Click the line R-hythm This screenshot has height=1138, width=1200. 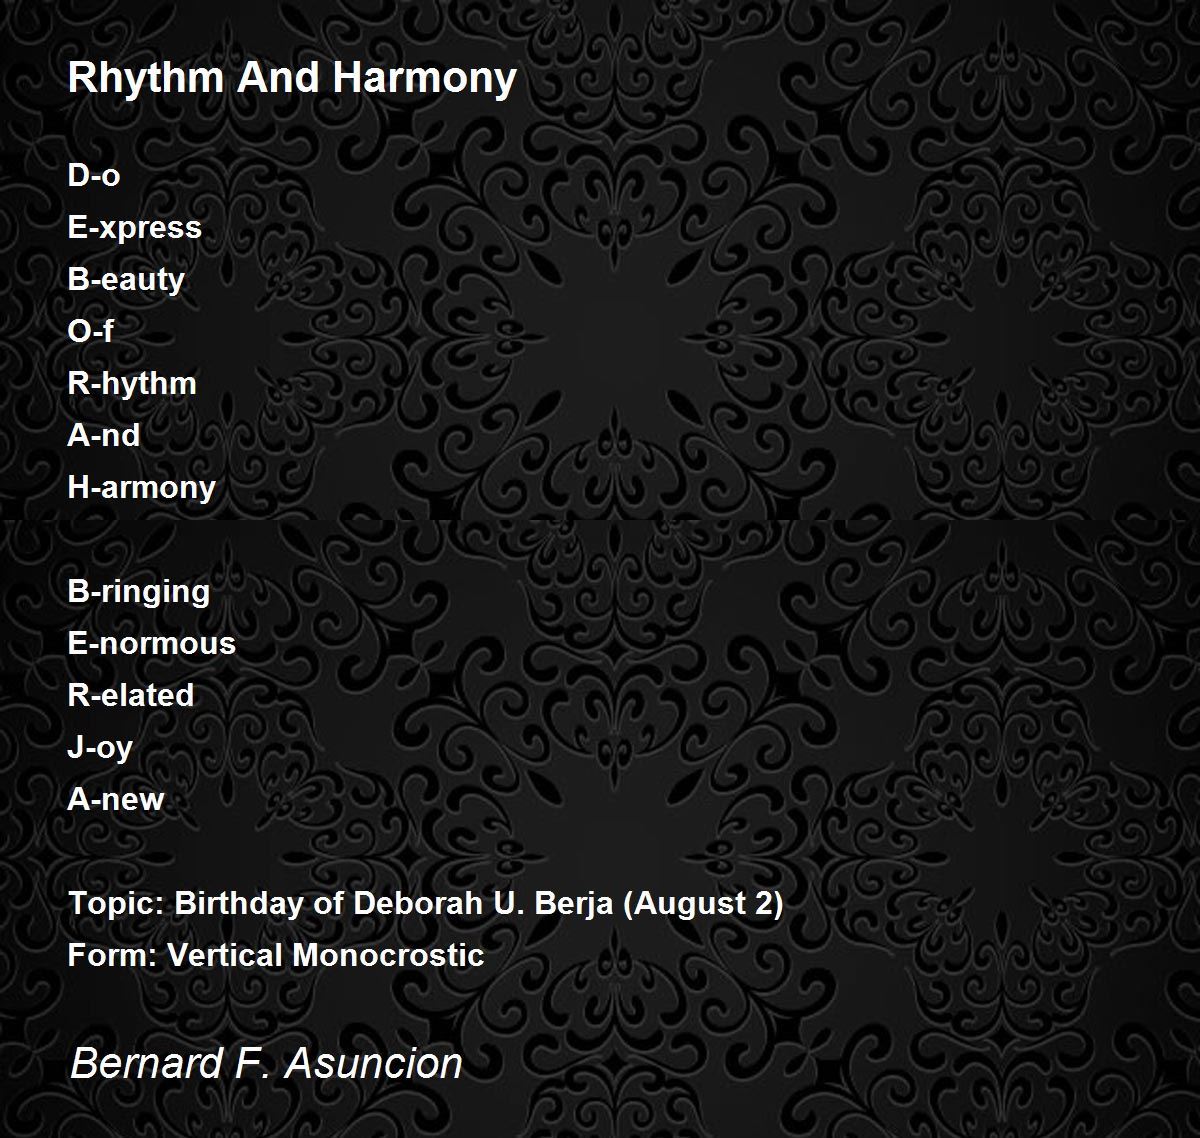pyautogui.click(x=132, y=384)
